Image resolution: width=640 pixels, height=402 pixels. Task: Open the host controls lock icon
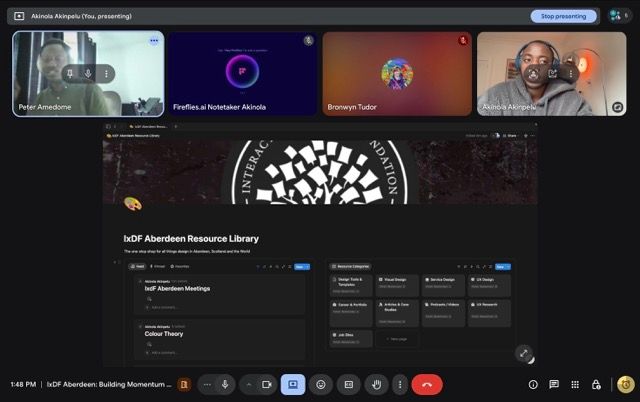(596, 384)
